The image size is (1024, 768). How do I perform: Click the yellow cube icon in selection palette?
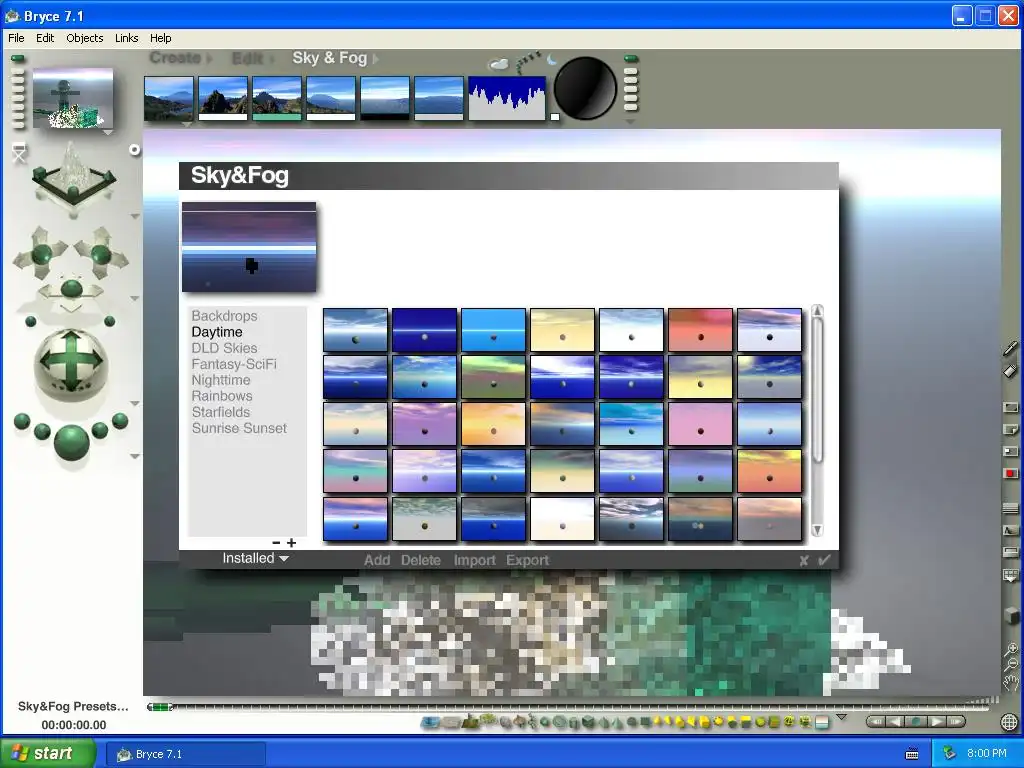point(705,722)
